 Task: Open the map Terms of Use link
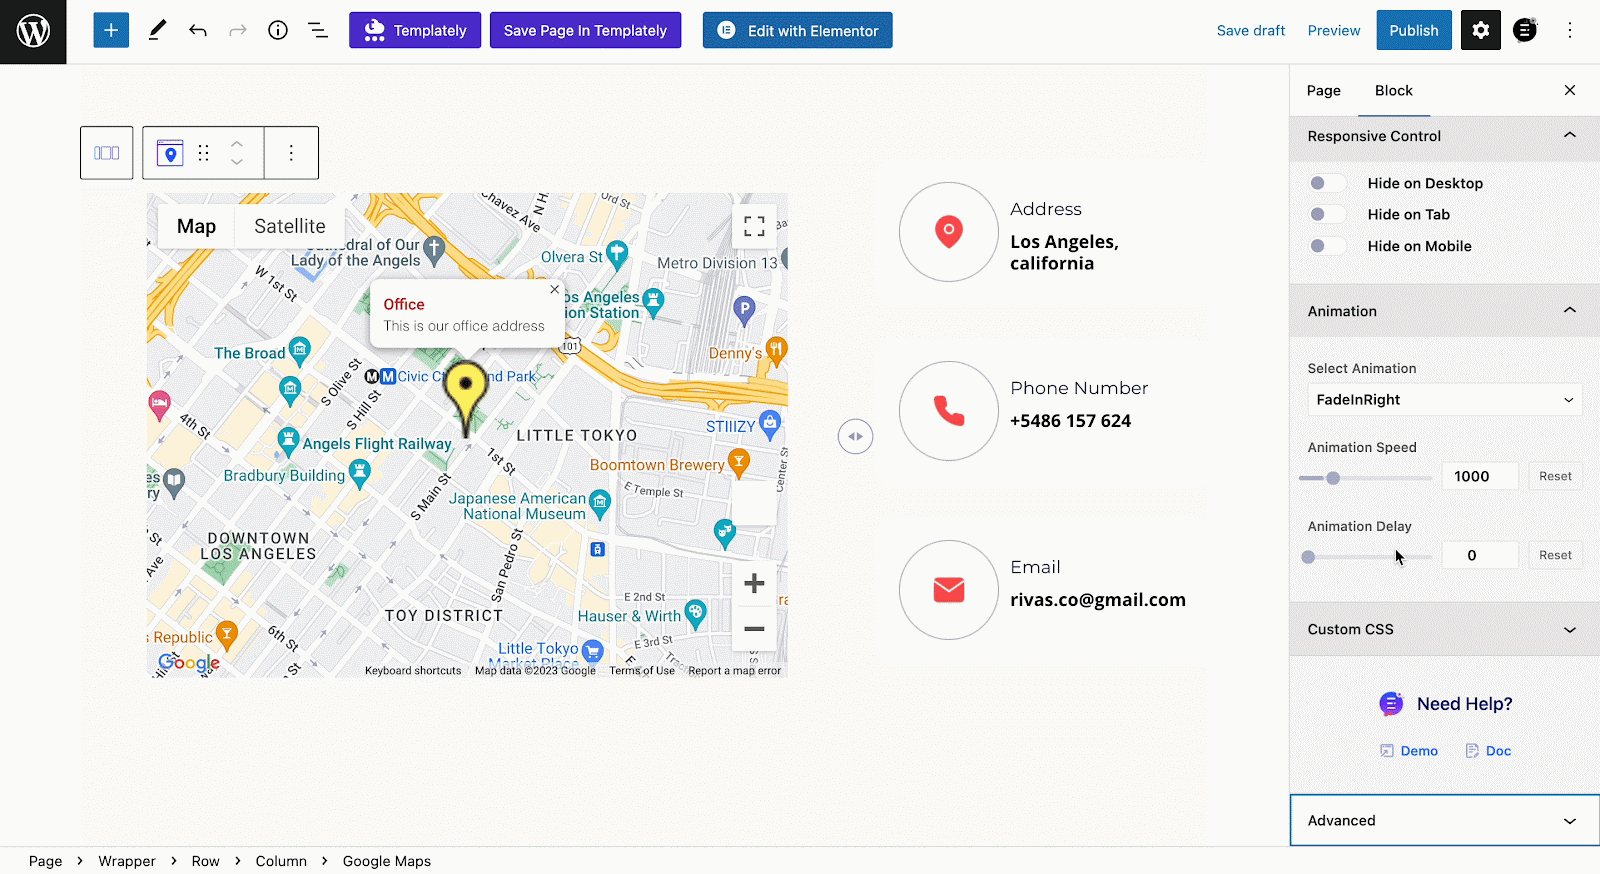[x=642, y=671]
